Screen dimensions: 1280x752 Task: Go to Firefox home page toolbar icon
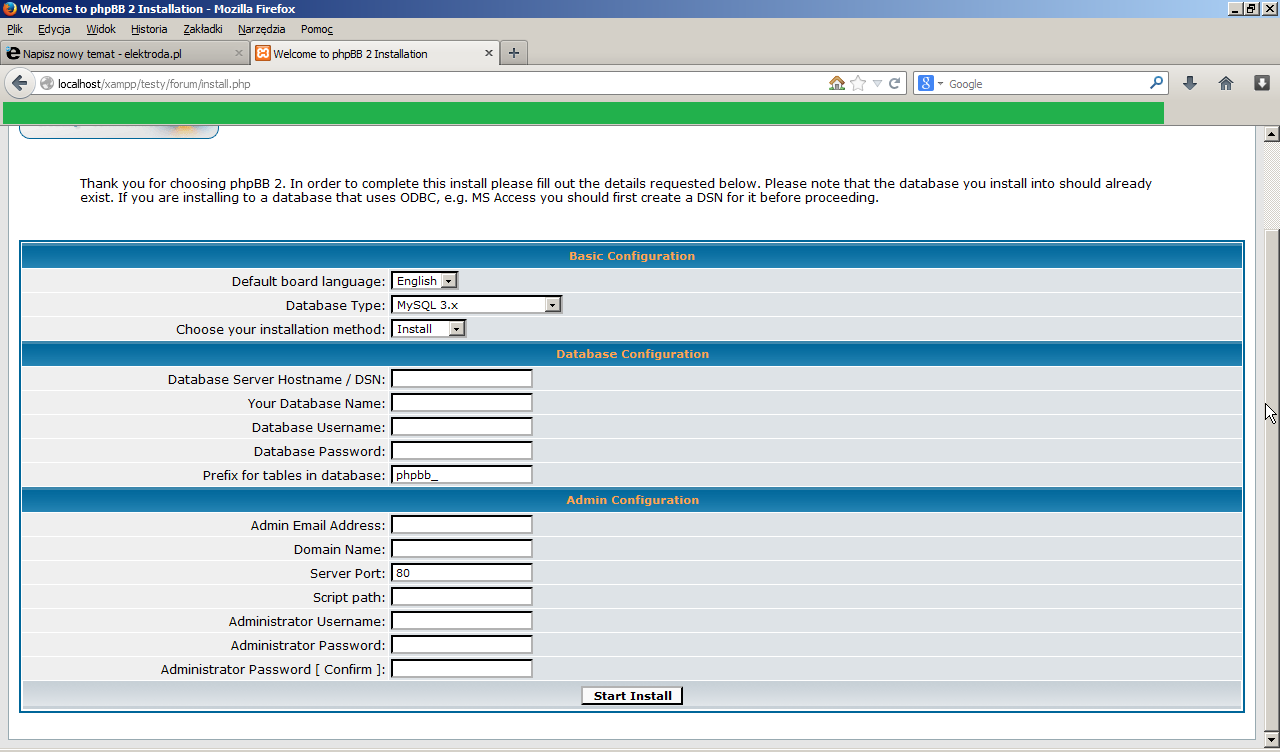tap(1226, 83)
